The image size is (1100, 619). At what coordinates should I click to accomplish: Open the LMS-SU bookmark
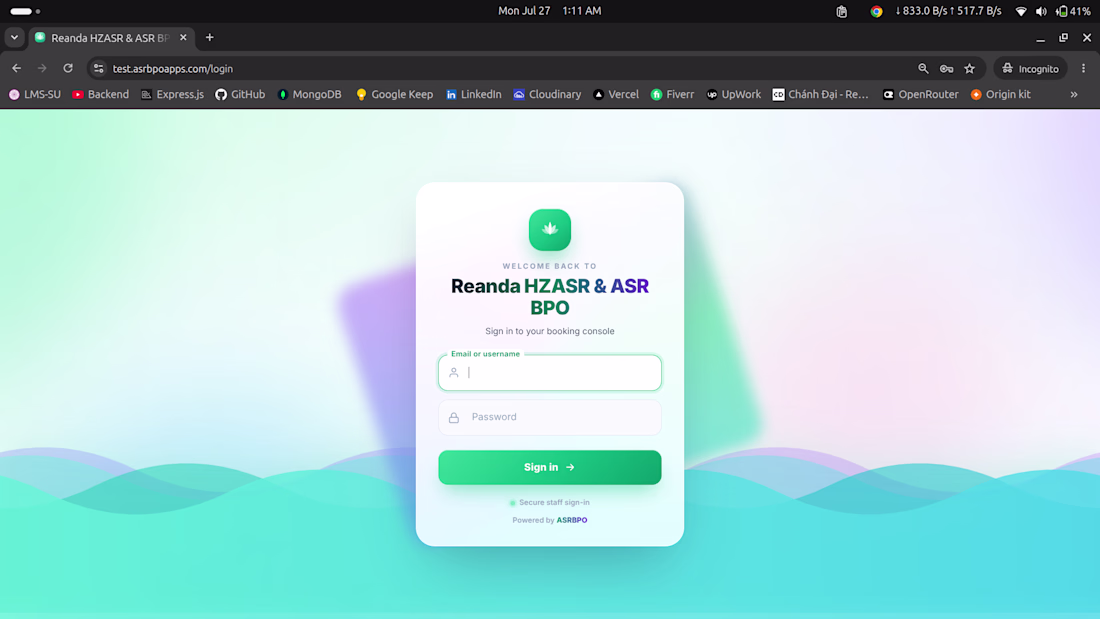click(35, 94)
